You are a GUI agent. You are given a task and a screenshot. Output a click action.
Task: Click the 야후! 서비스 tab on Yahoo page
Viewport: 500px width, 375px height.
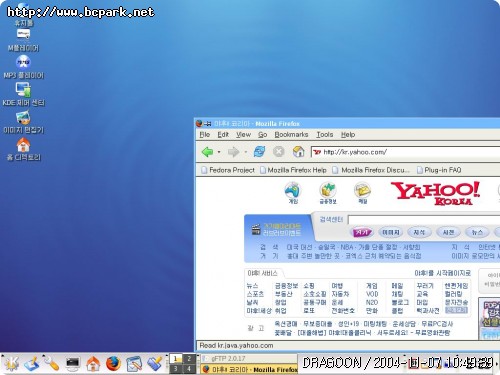click(x=263, y=273)
